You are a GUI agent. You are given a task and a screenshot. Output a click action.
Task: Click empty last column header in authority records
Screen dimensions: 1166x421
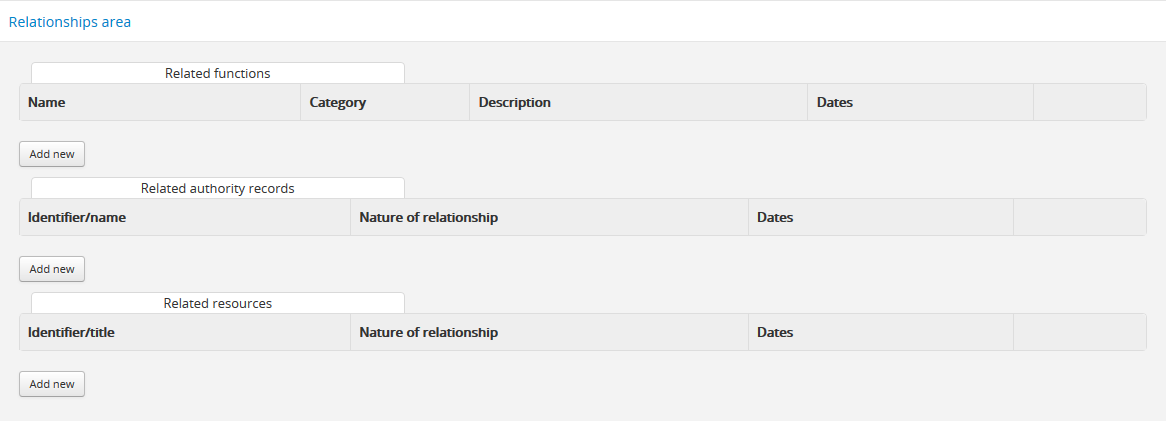[x=1079, y=217]
